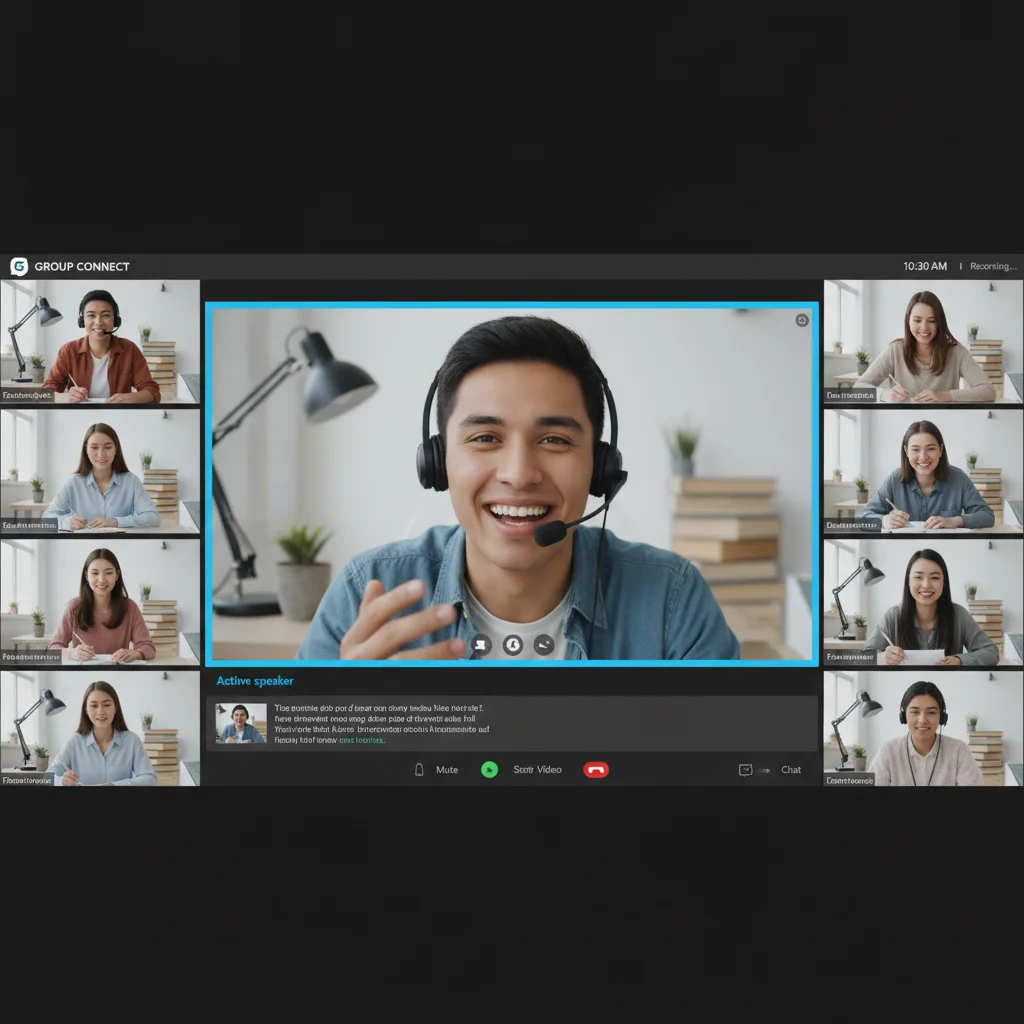
Task: Open the Chat label
Action: 791,769
